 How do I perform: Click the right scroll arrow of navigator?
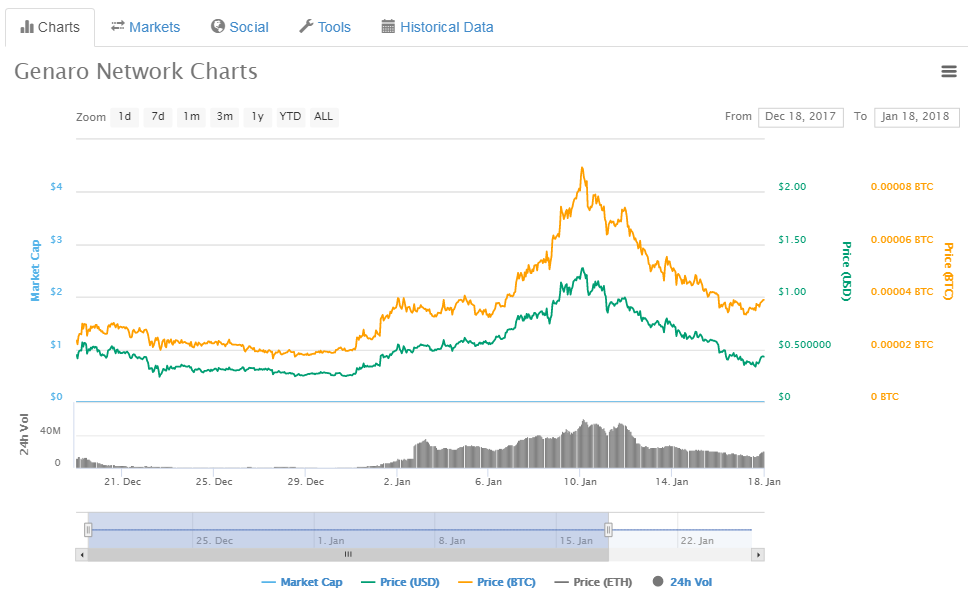758,555
